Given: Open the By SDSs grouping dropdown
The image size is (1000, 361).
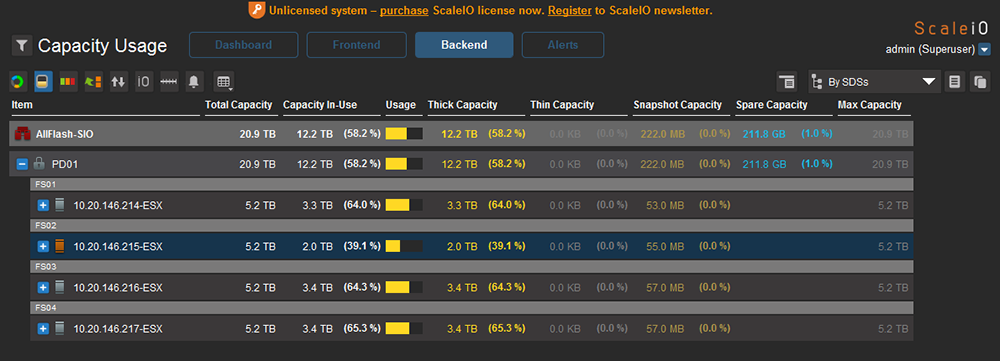Looking at the screenshot, I should click(874, 82).
